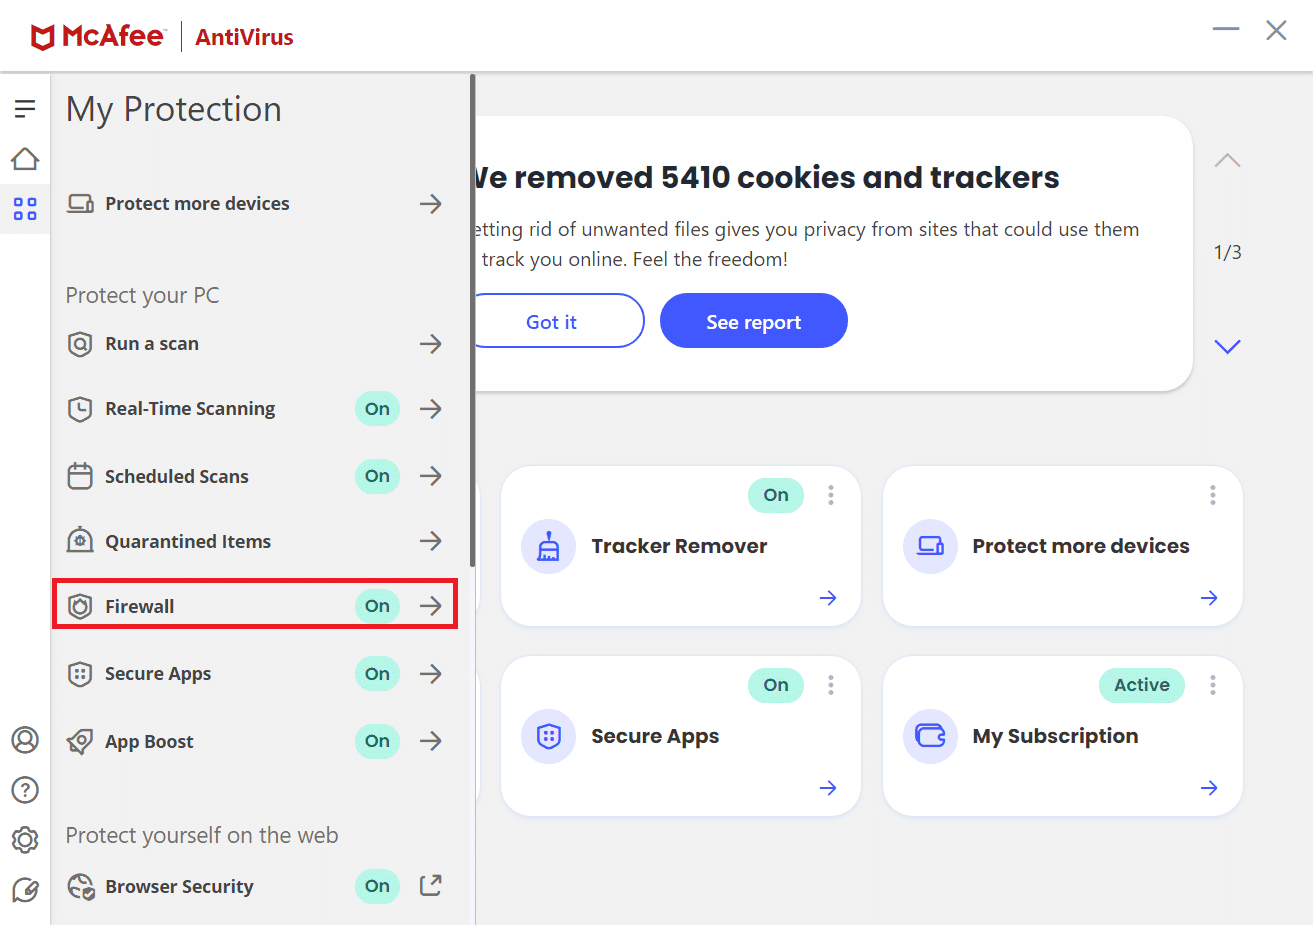Go to the Home icon
This screenshot has height=925, width=1313.
(25, 159)
